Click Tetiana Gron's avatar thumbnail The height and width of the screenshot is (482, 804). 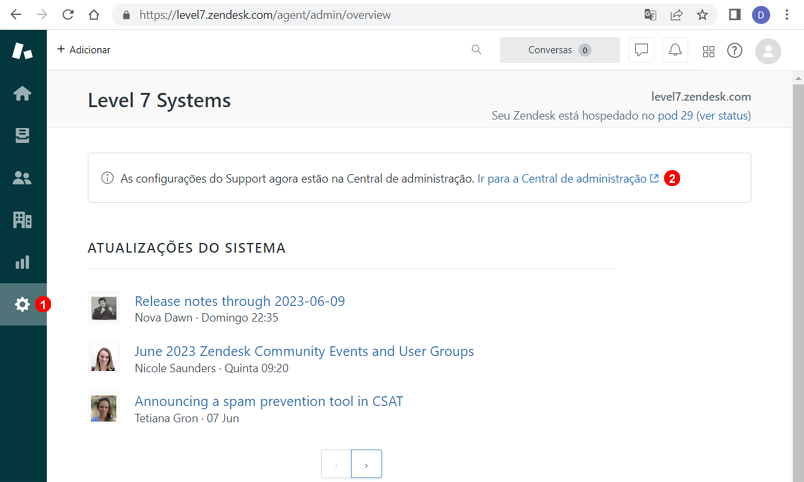(104, 408)
